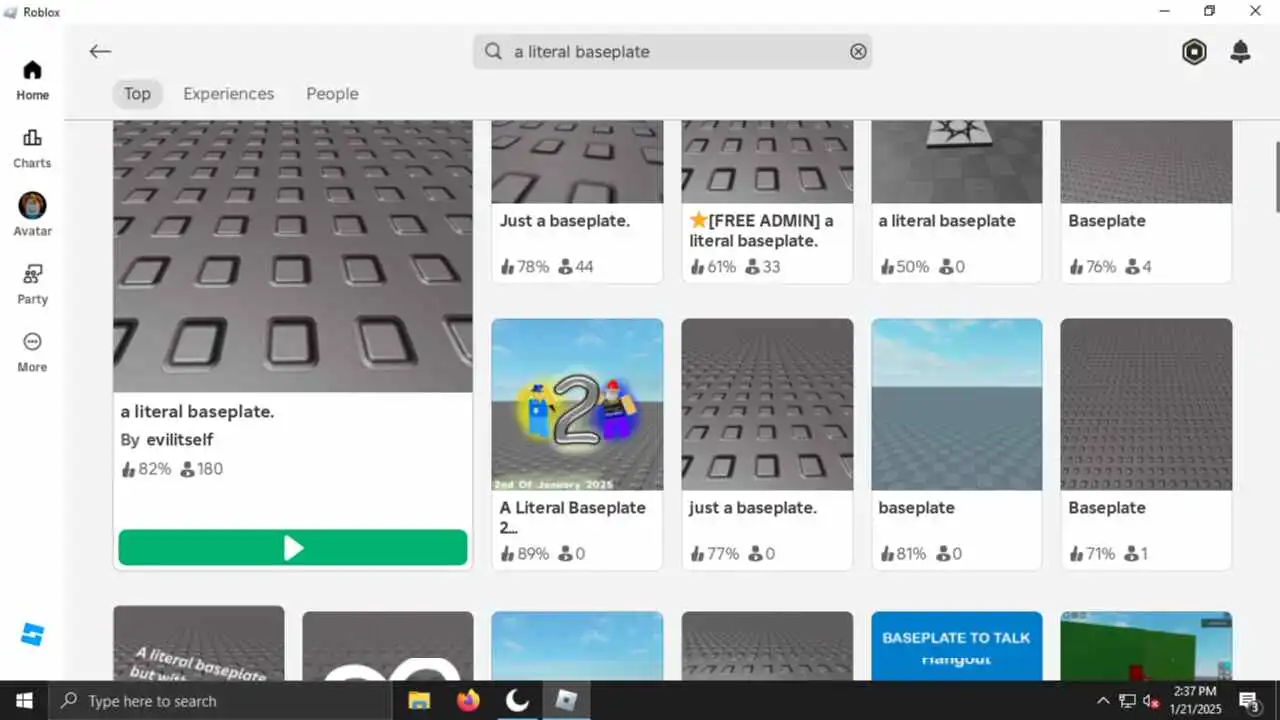Open the crescent moon app in taskbar
The width and height of the screenshot is (1280, 720).
pos(517,701)
